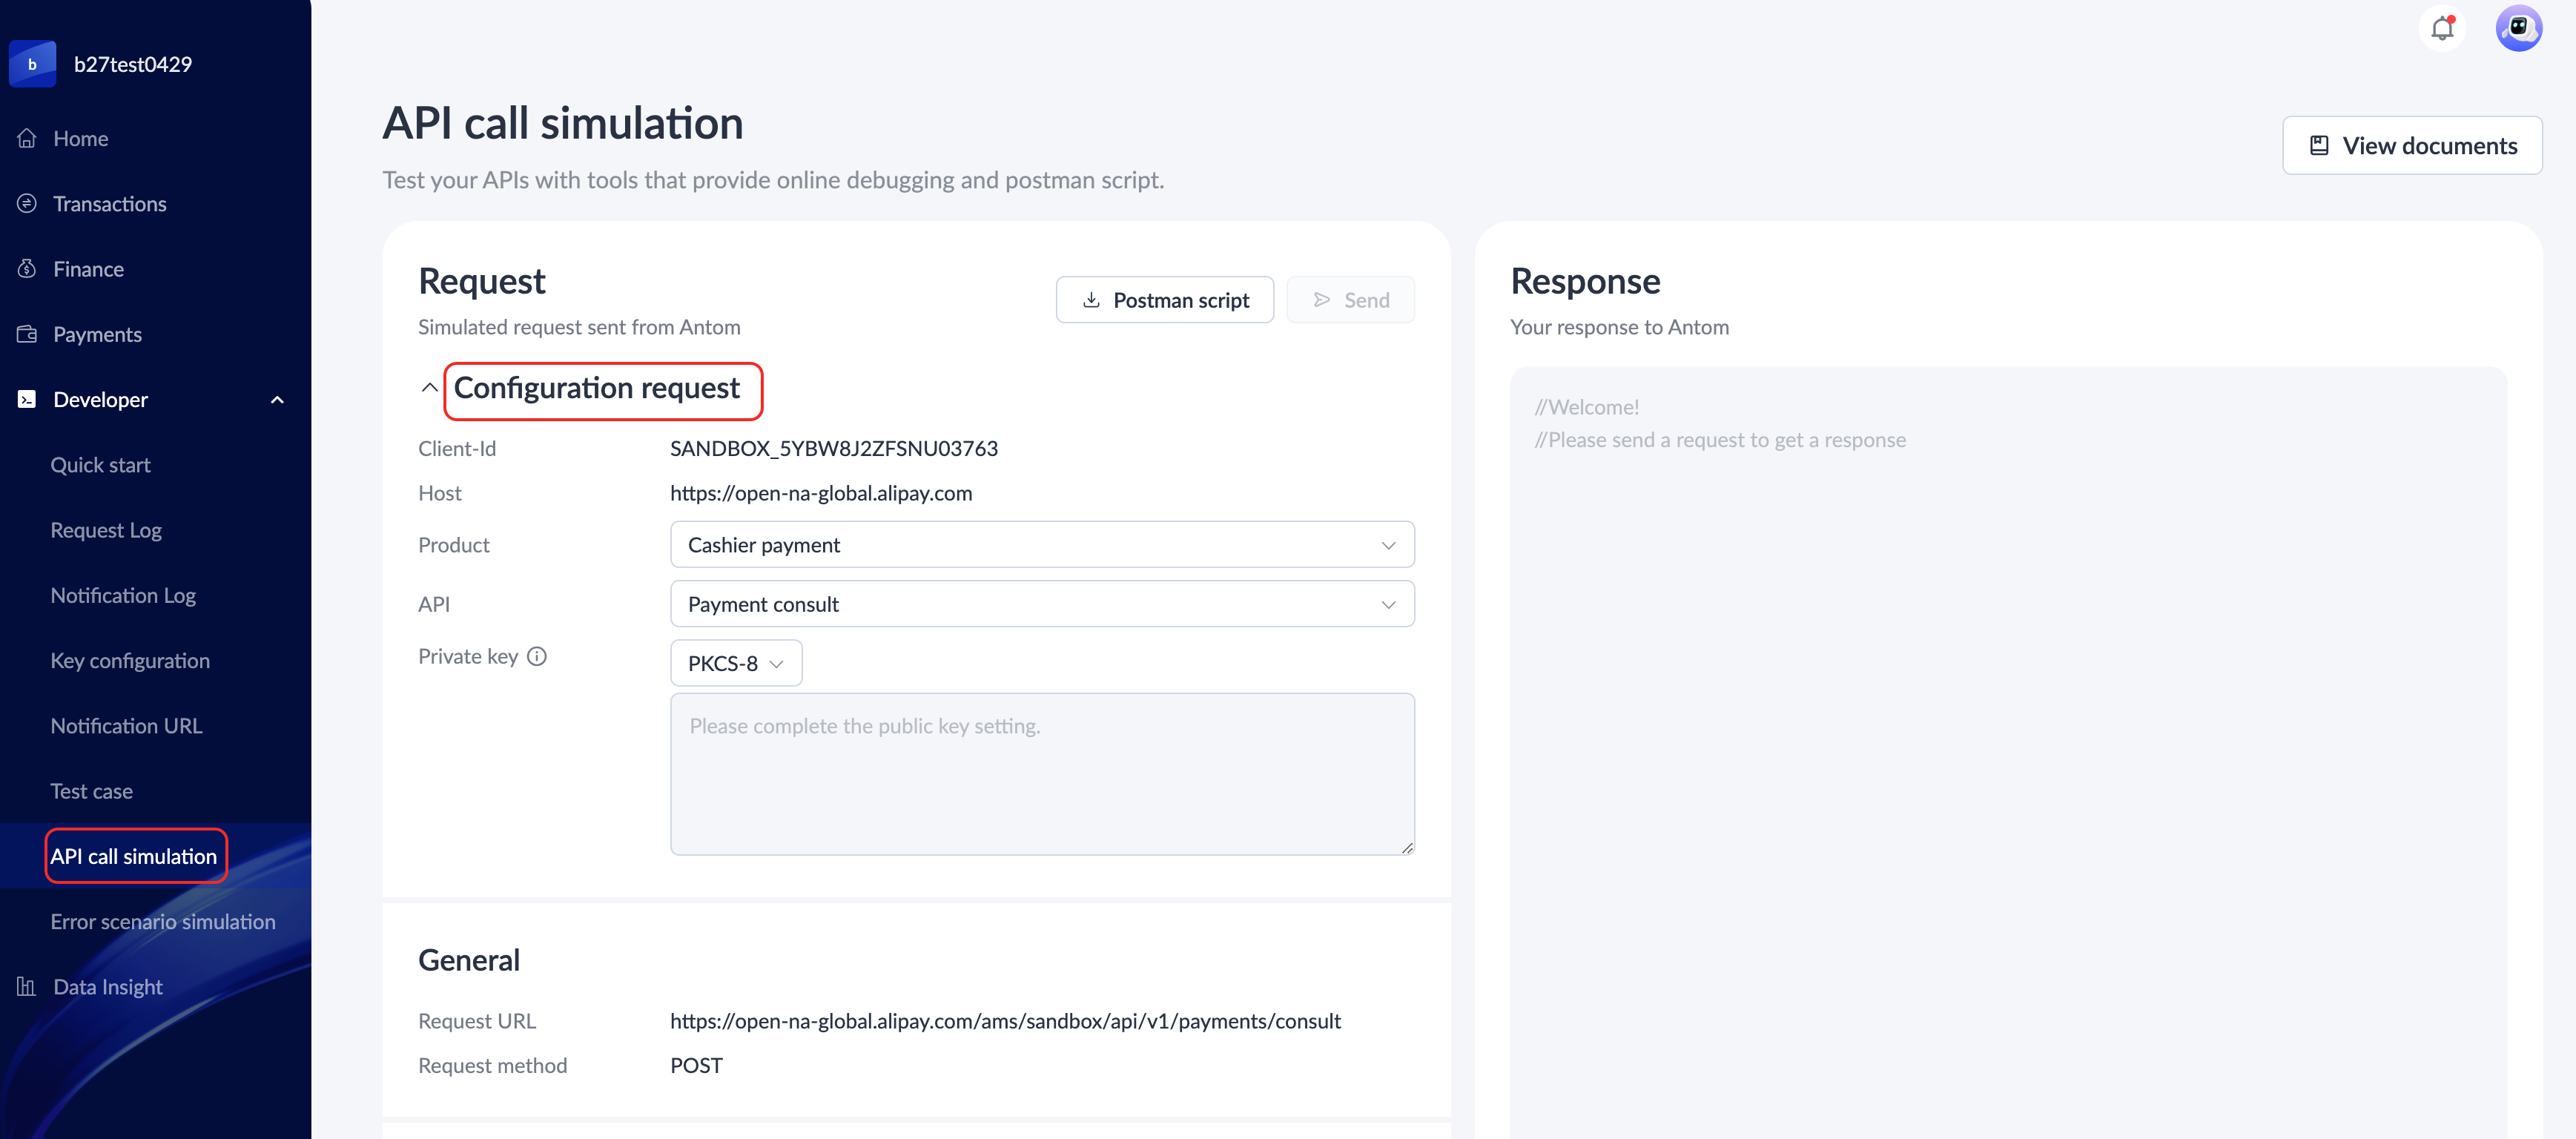Click the Private key info icon
2576x1139 pixels.
pyautogui.click(x=537, y=656)
